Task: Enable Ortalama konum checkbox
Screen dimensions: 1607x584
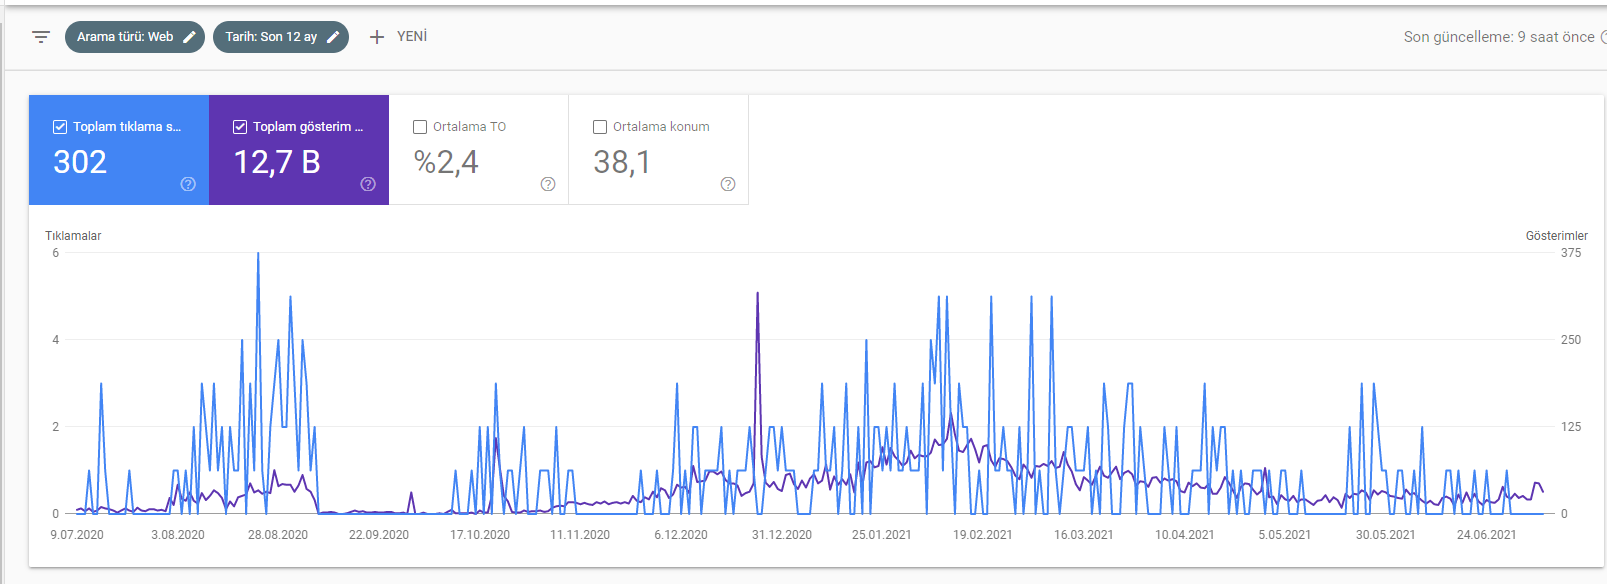Action: tap(600, 127)
